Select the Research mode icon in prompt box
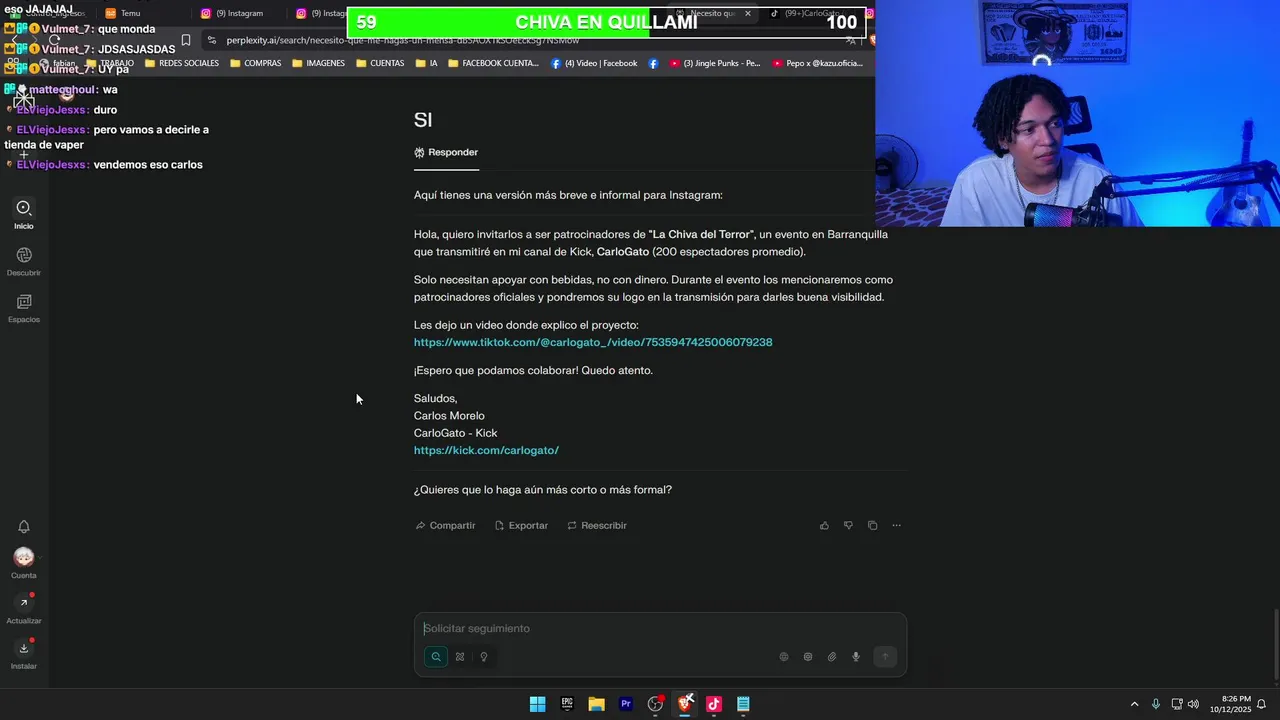Screen dimensions: 1280x720 click(460, 657)
